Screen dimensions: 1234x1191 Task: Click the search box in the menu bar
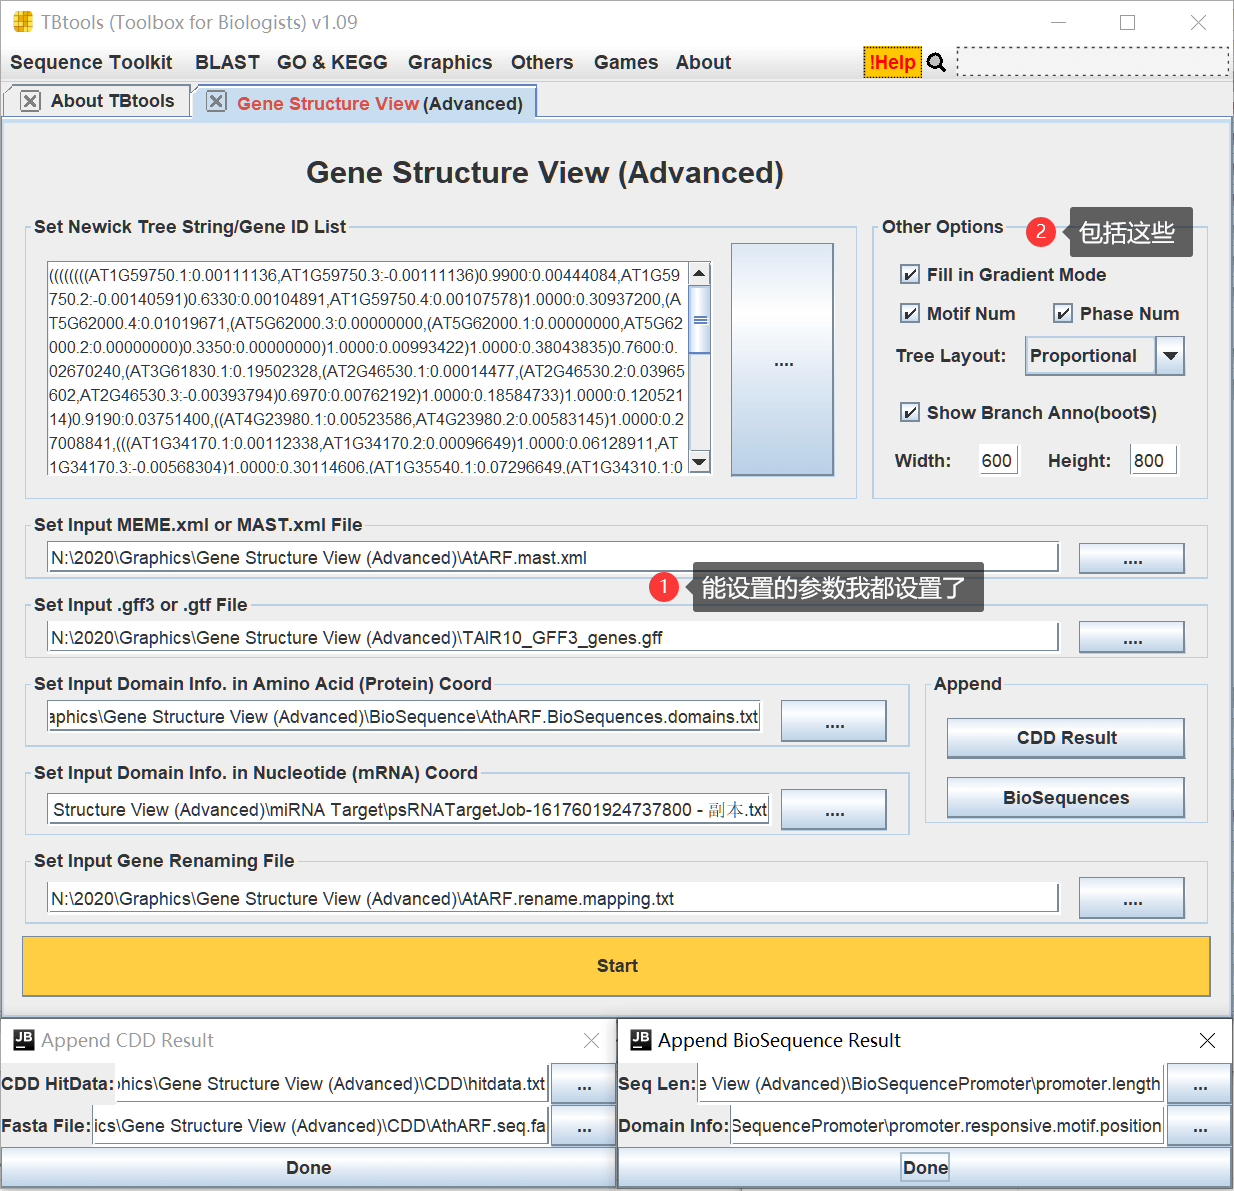(x=1092, y=61)
